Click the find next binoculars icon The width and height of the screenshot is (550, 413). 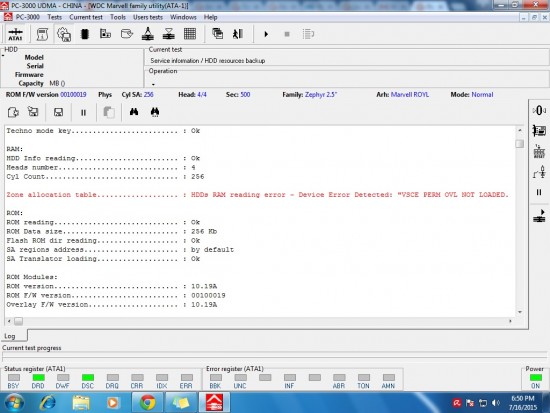(x=155, y=112)
